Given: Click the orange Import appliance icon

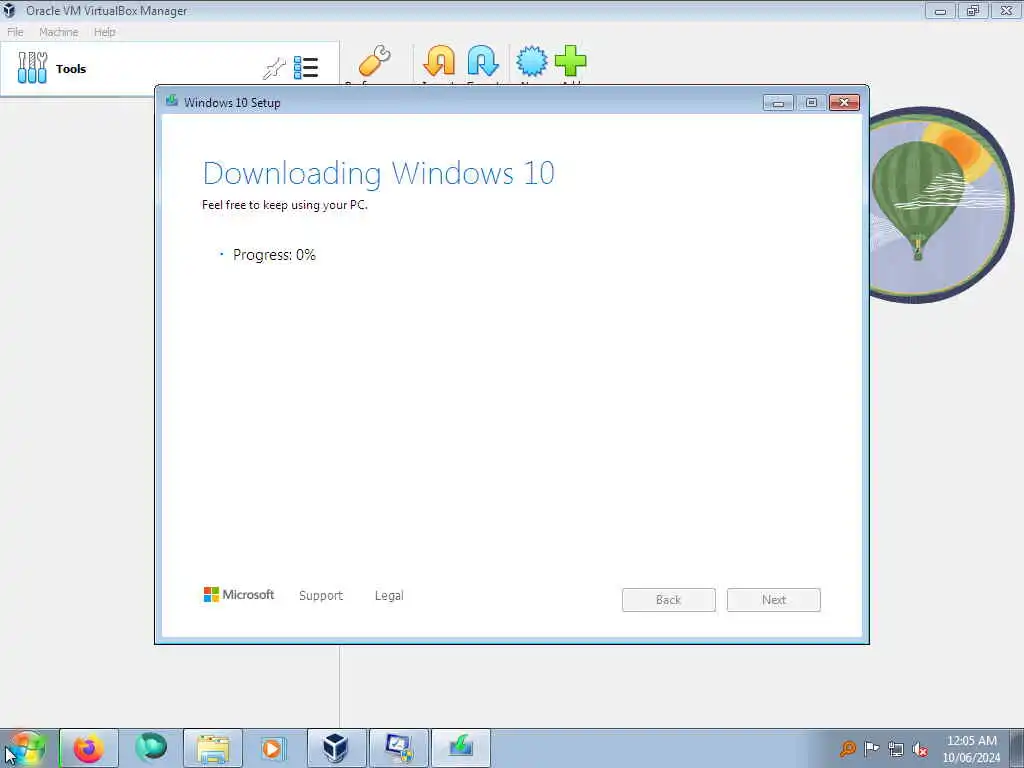Looking at the screenshot, I should click(439, 61).
